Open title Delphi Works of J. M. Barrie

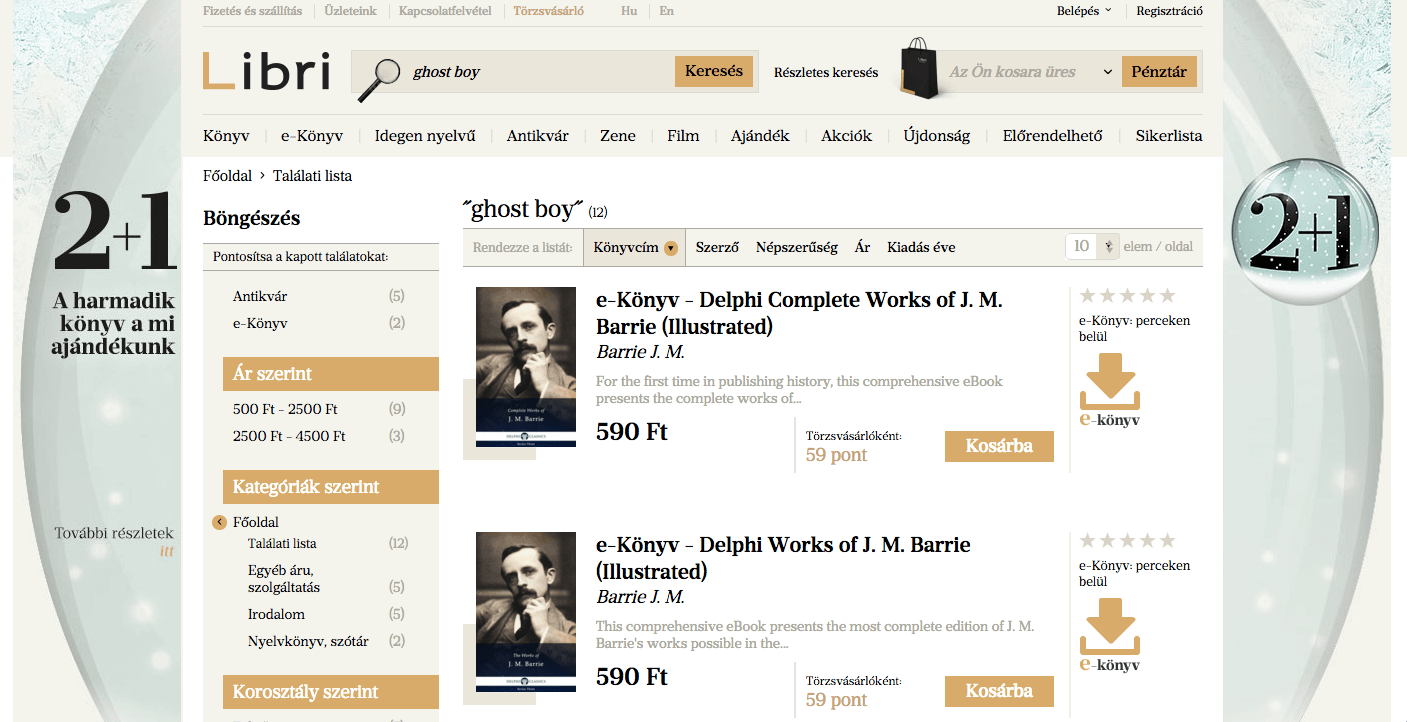[783, 558]
